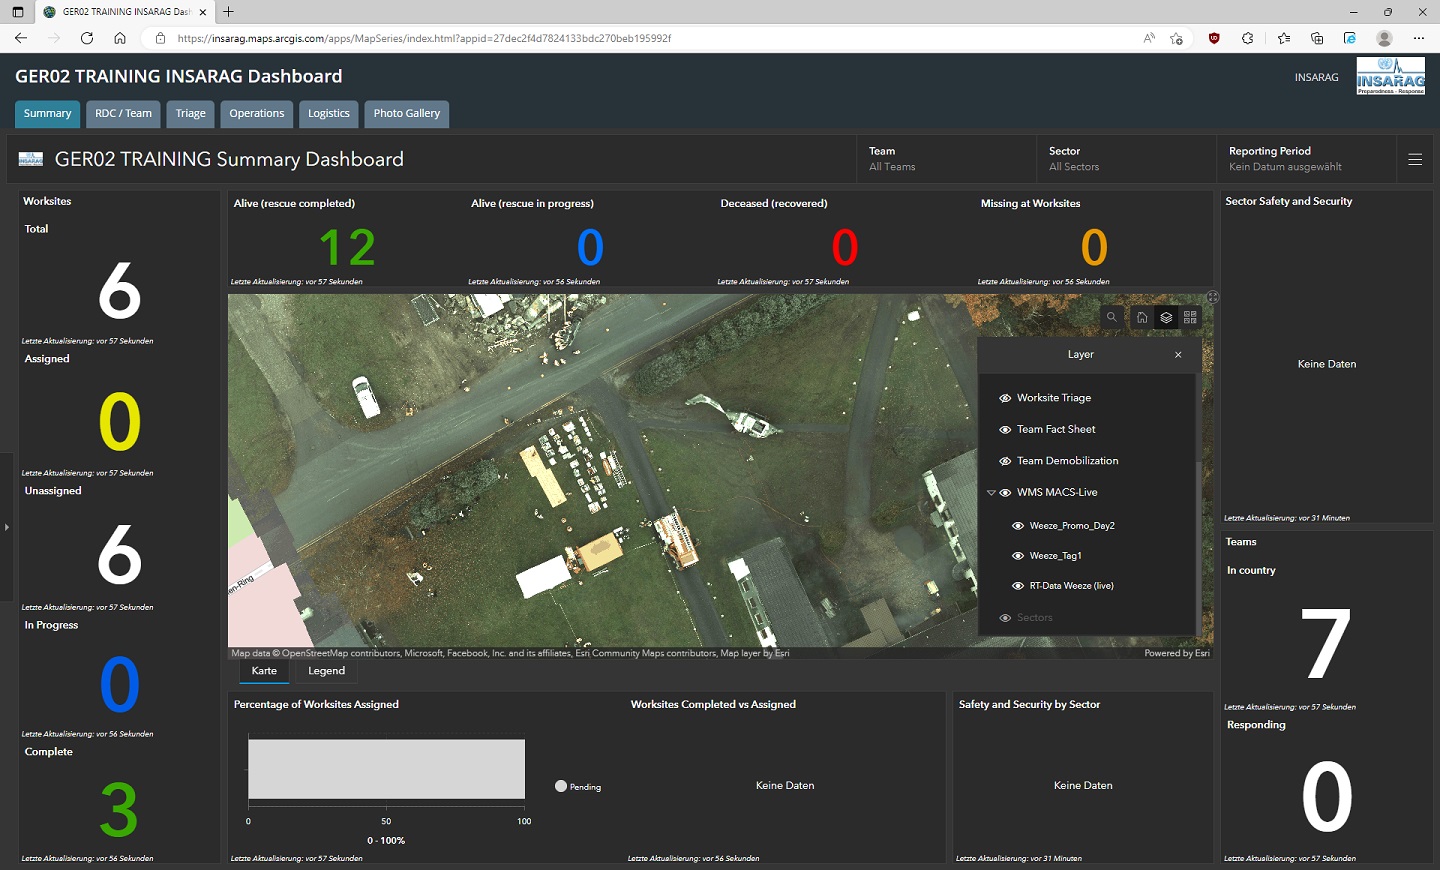This screenshot has height=870, width=1440.
Task: Open the hamburger menu in header
Action: 1415,159
